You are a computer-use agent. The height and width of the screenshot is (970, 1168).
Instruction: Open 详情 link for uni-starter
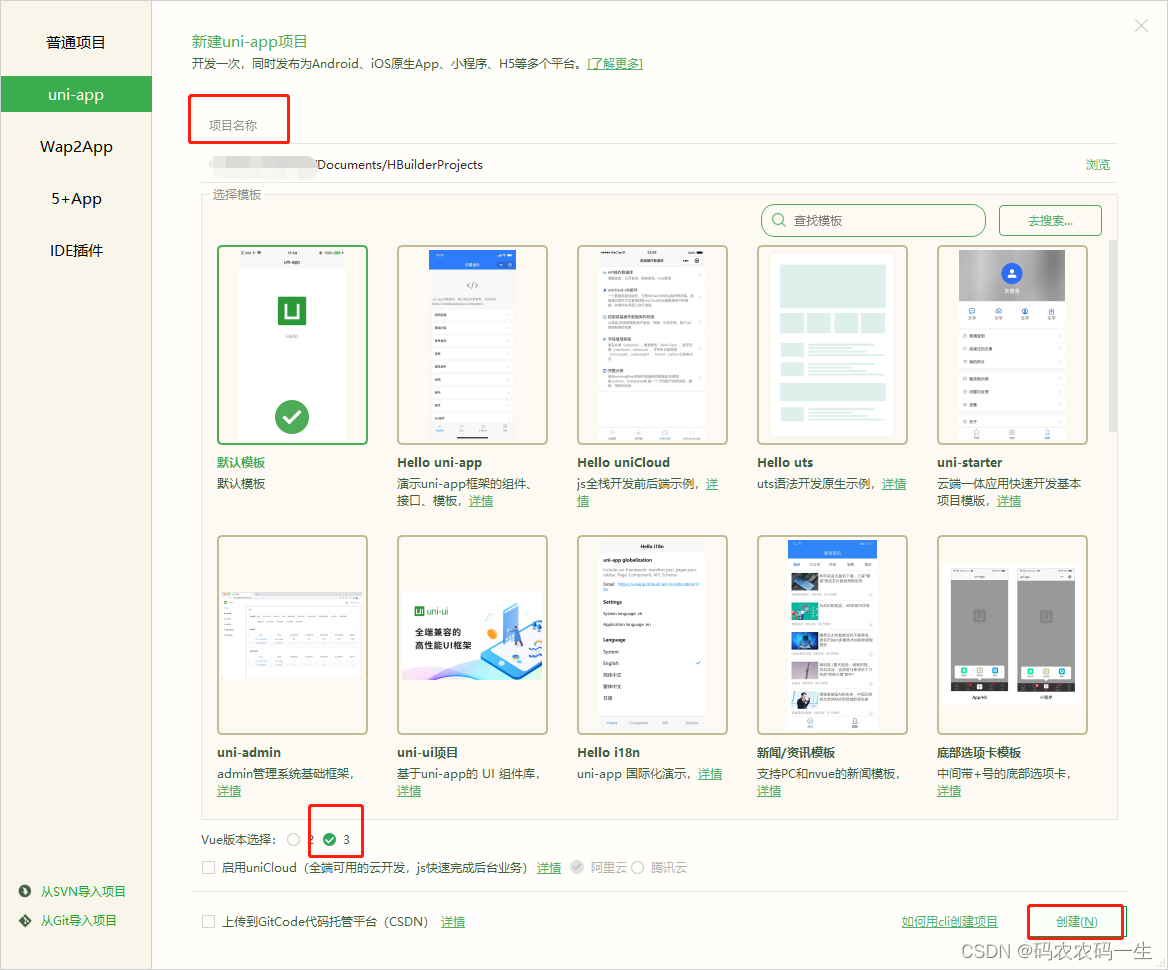(x=1009, y=501)
